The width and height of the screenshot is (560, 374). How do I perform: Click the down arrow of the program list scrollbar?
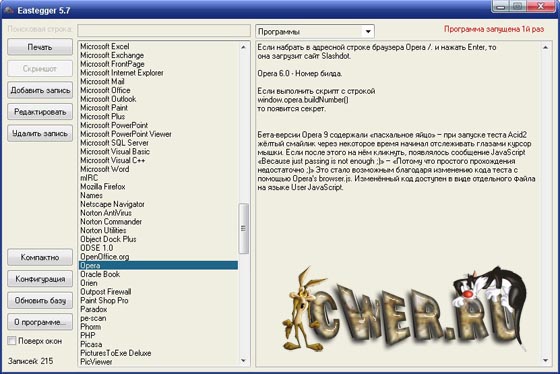244,360
